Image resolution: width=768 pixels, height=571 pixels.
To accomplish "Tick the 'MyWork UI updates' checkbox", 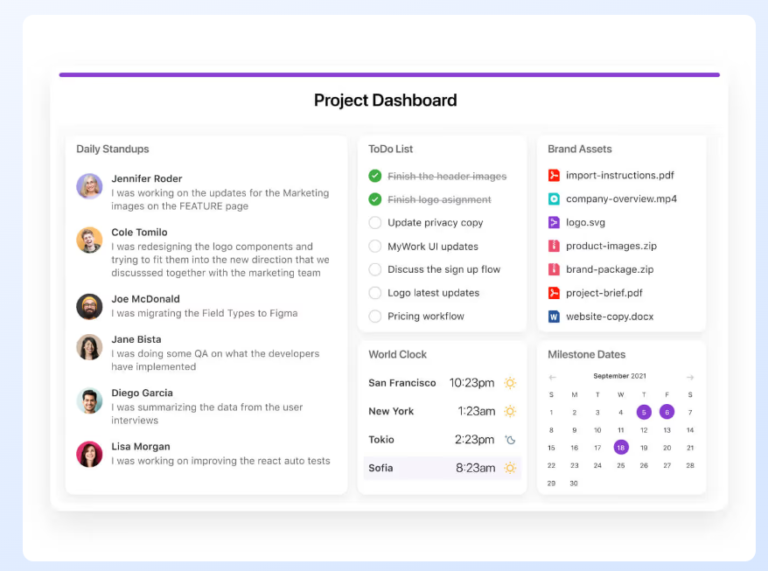I will pos(375,246).
